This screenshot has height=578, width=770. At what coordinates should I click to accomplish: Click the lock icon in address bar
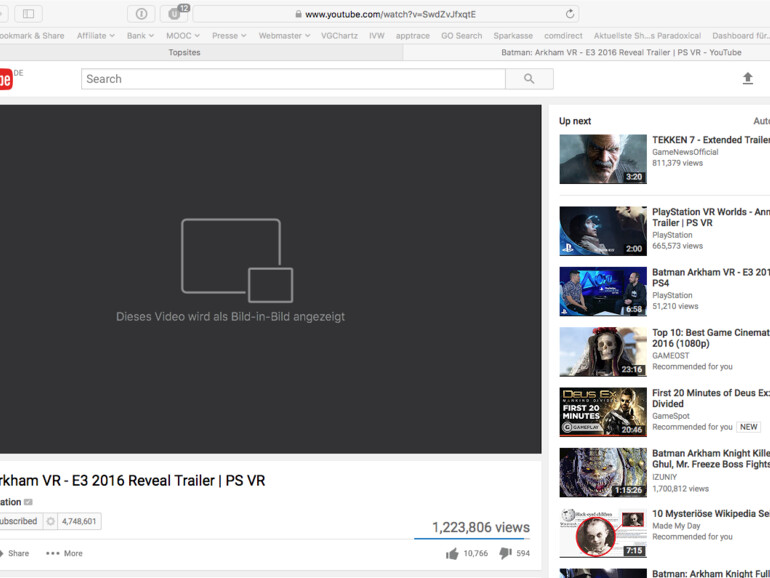point(298,14)
